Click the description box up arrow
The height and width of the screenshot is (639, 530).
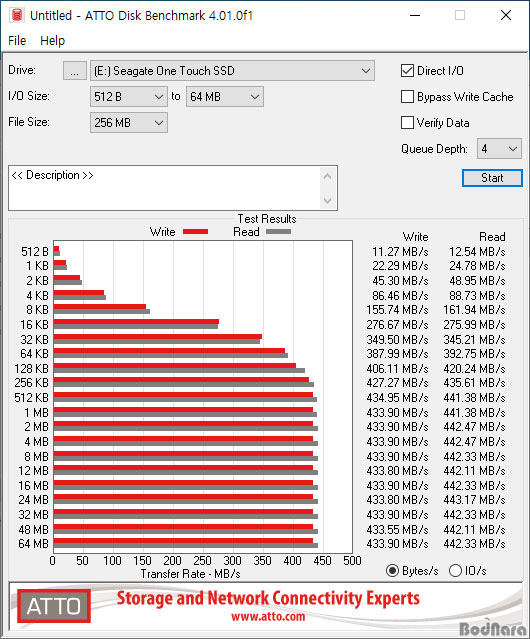(x=328, y=176)
